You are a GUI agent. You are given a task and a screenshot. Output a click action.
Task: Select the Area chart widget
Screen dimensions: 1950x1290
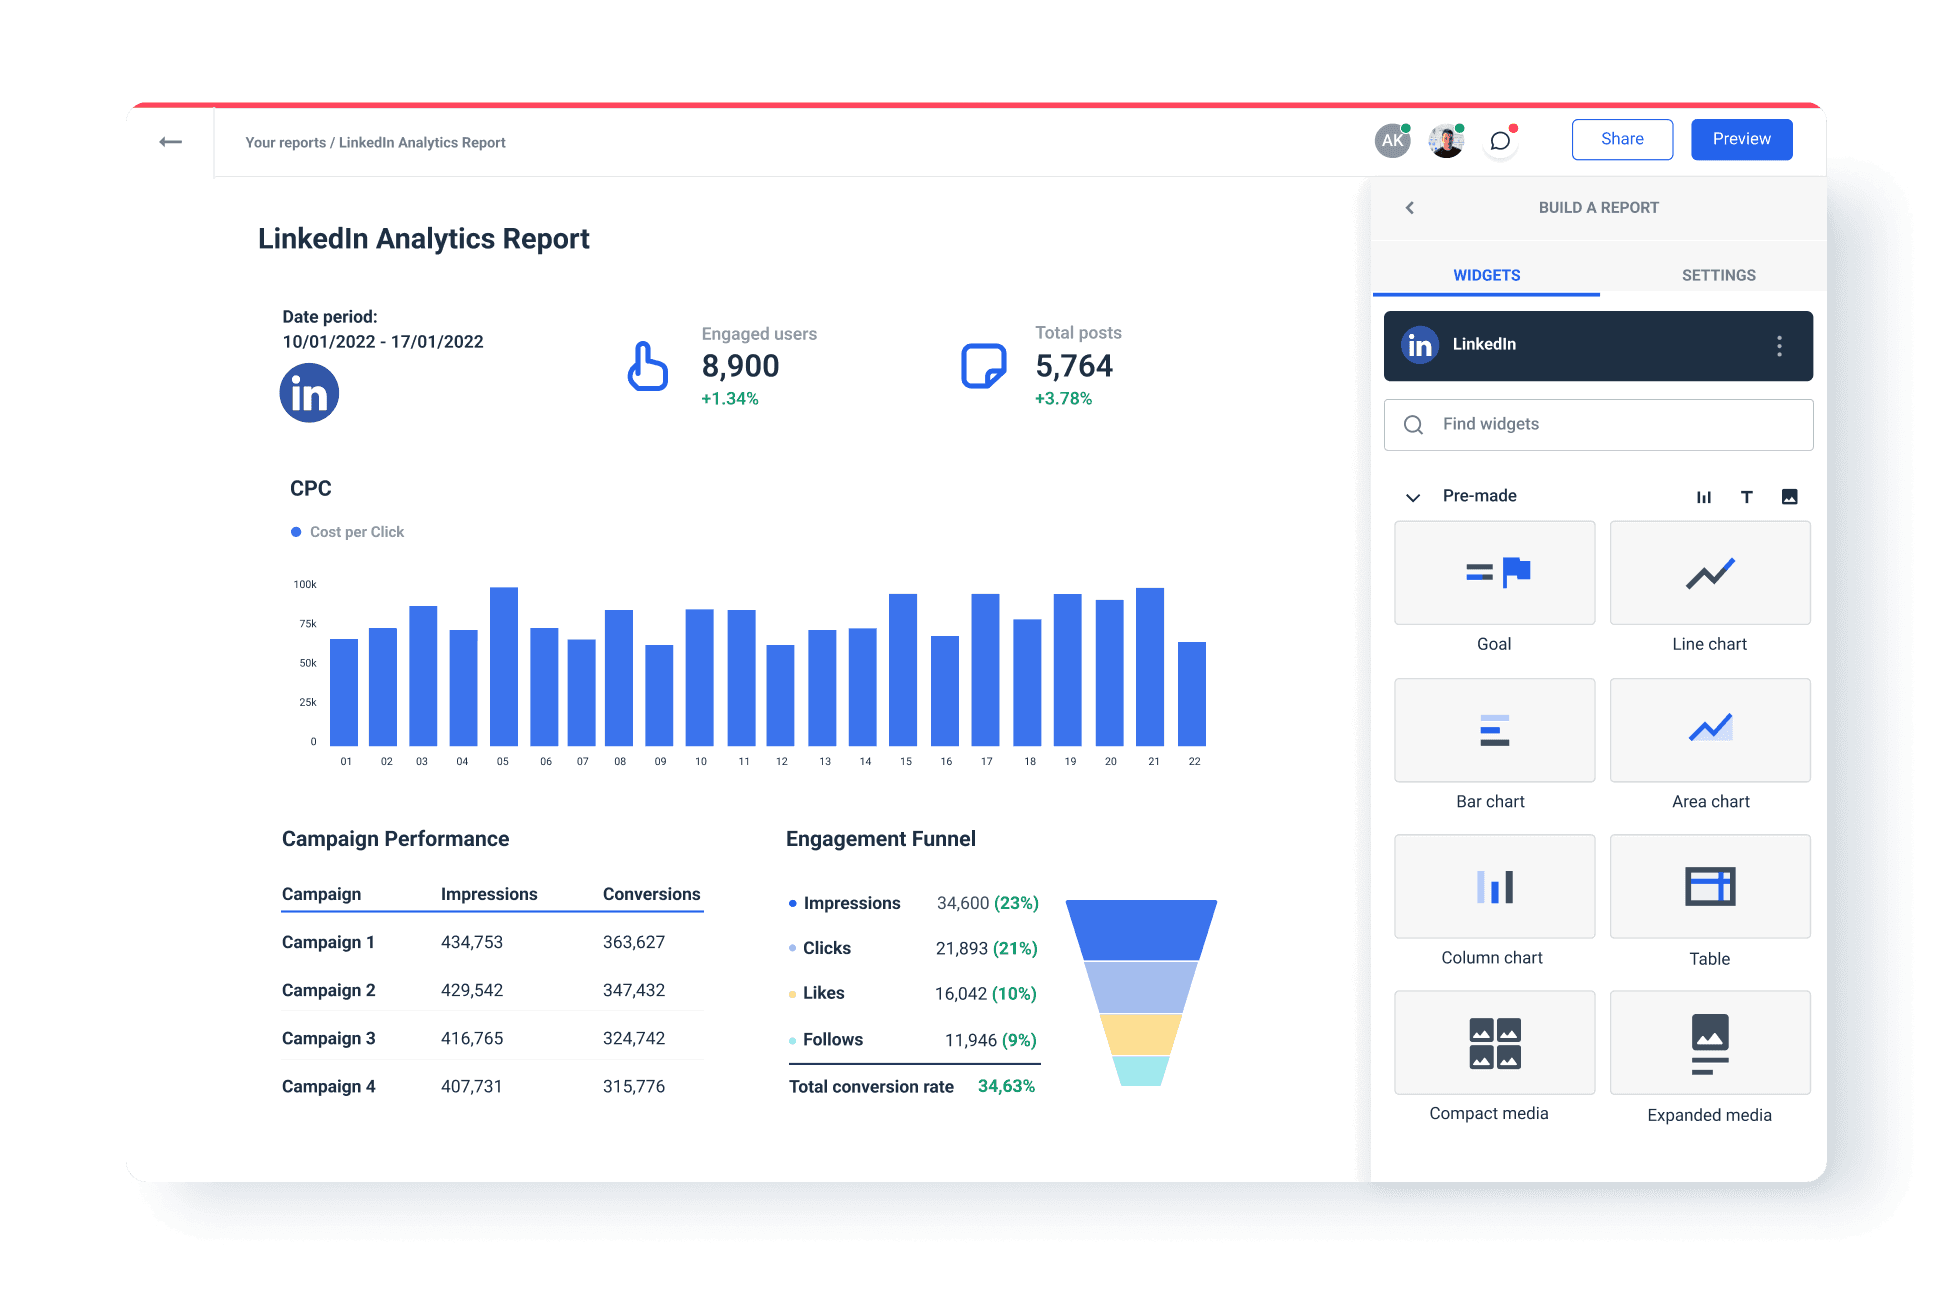coord(1710,730)
